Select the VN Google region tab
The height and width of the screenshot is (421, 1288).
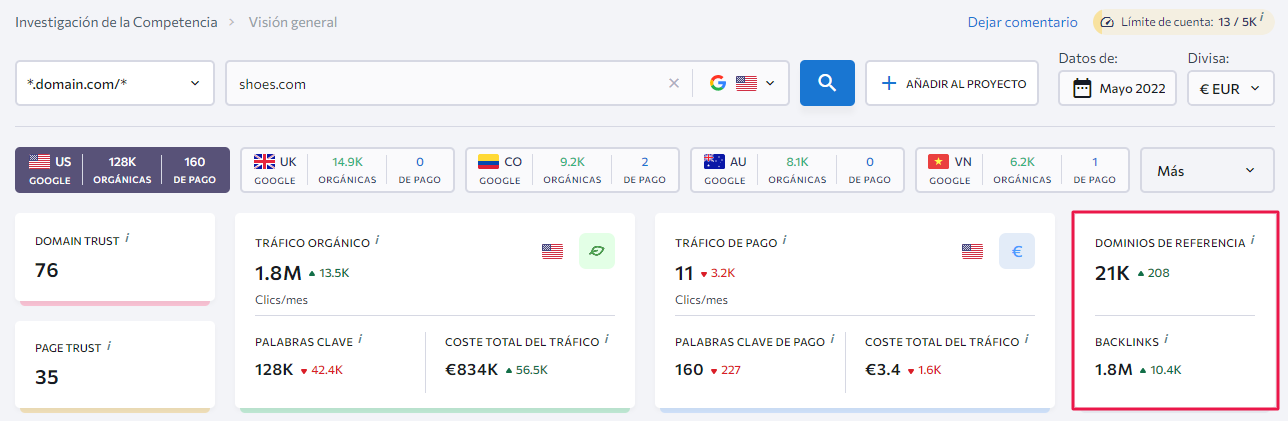1022,170
